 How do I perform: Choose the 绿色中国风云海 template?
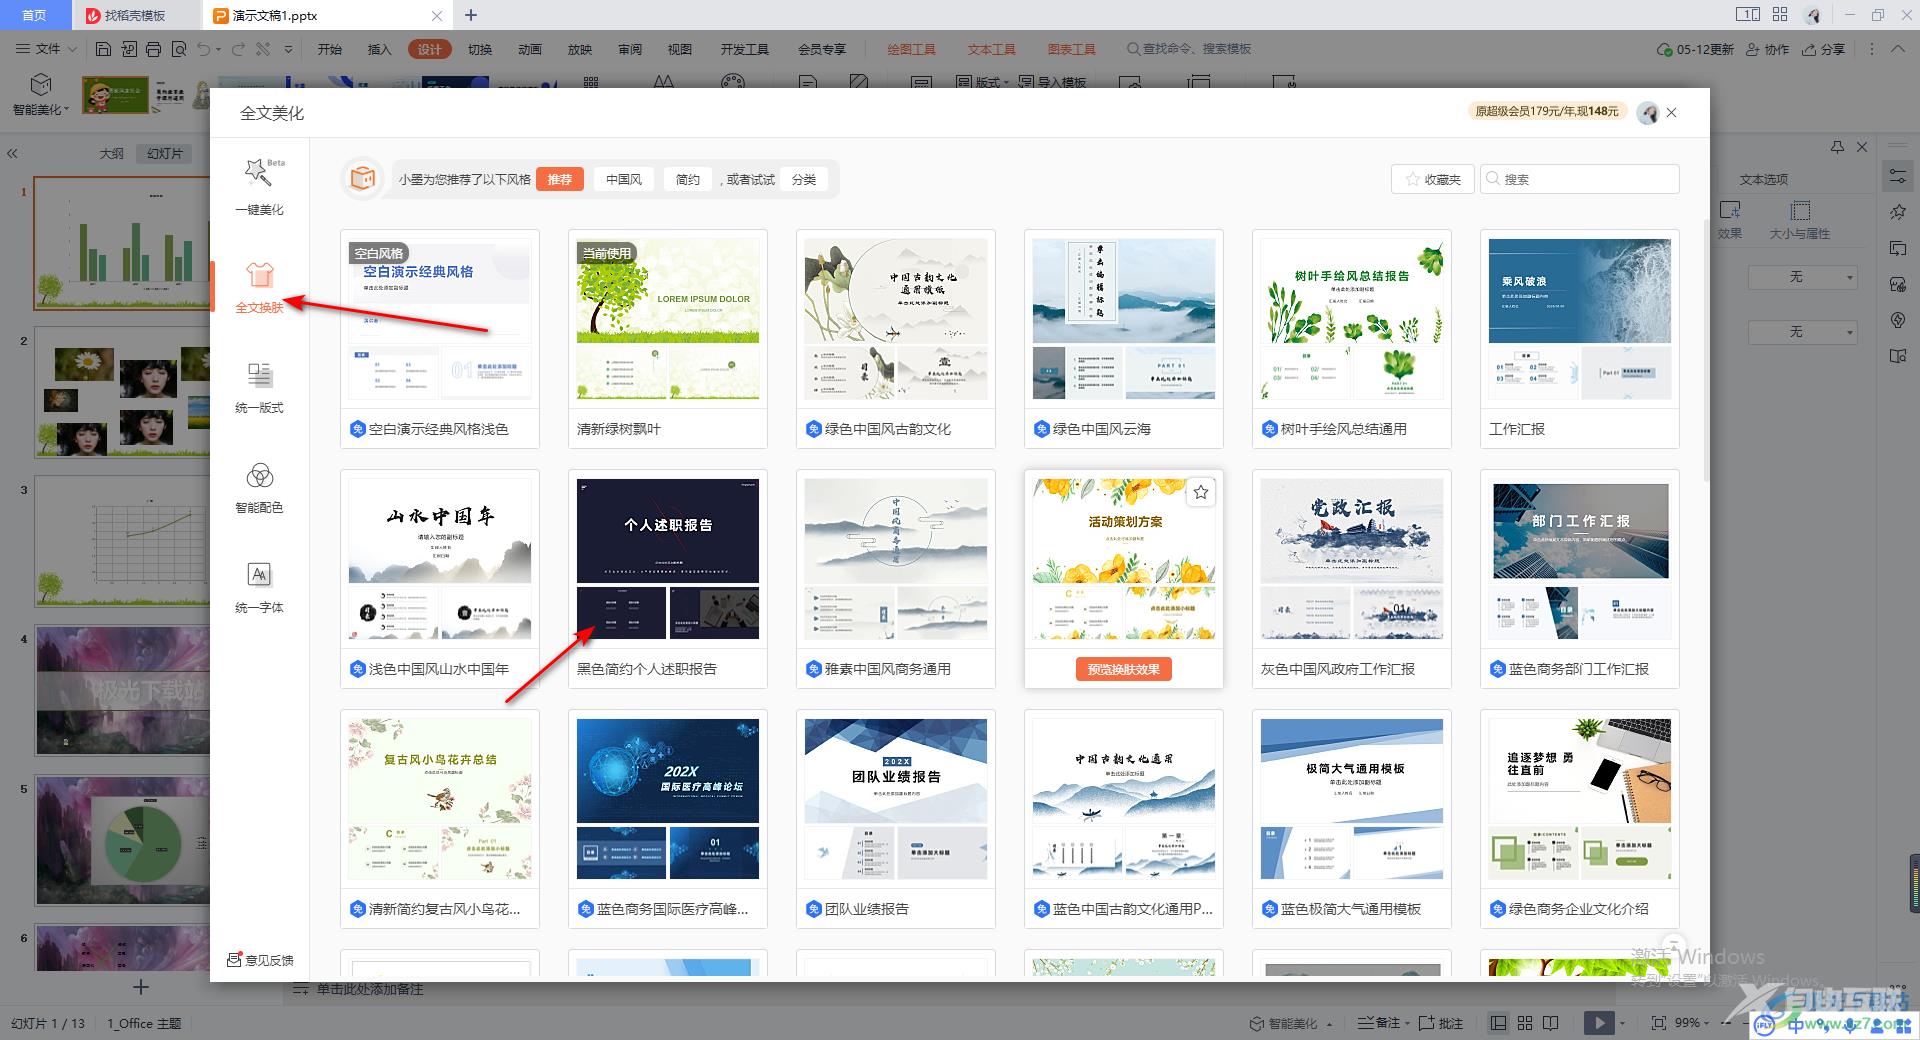point(1124,339)
